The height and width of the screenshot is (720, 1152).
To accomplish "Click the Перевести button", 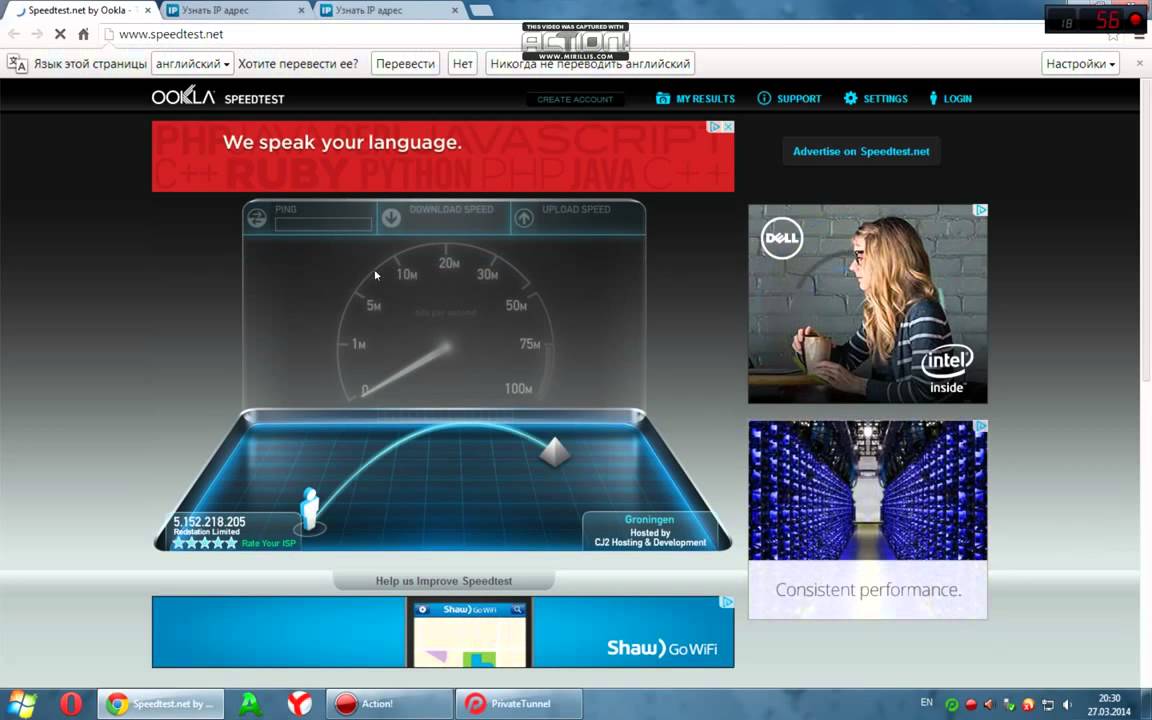I will [405, 64].
